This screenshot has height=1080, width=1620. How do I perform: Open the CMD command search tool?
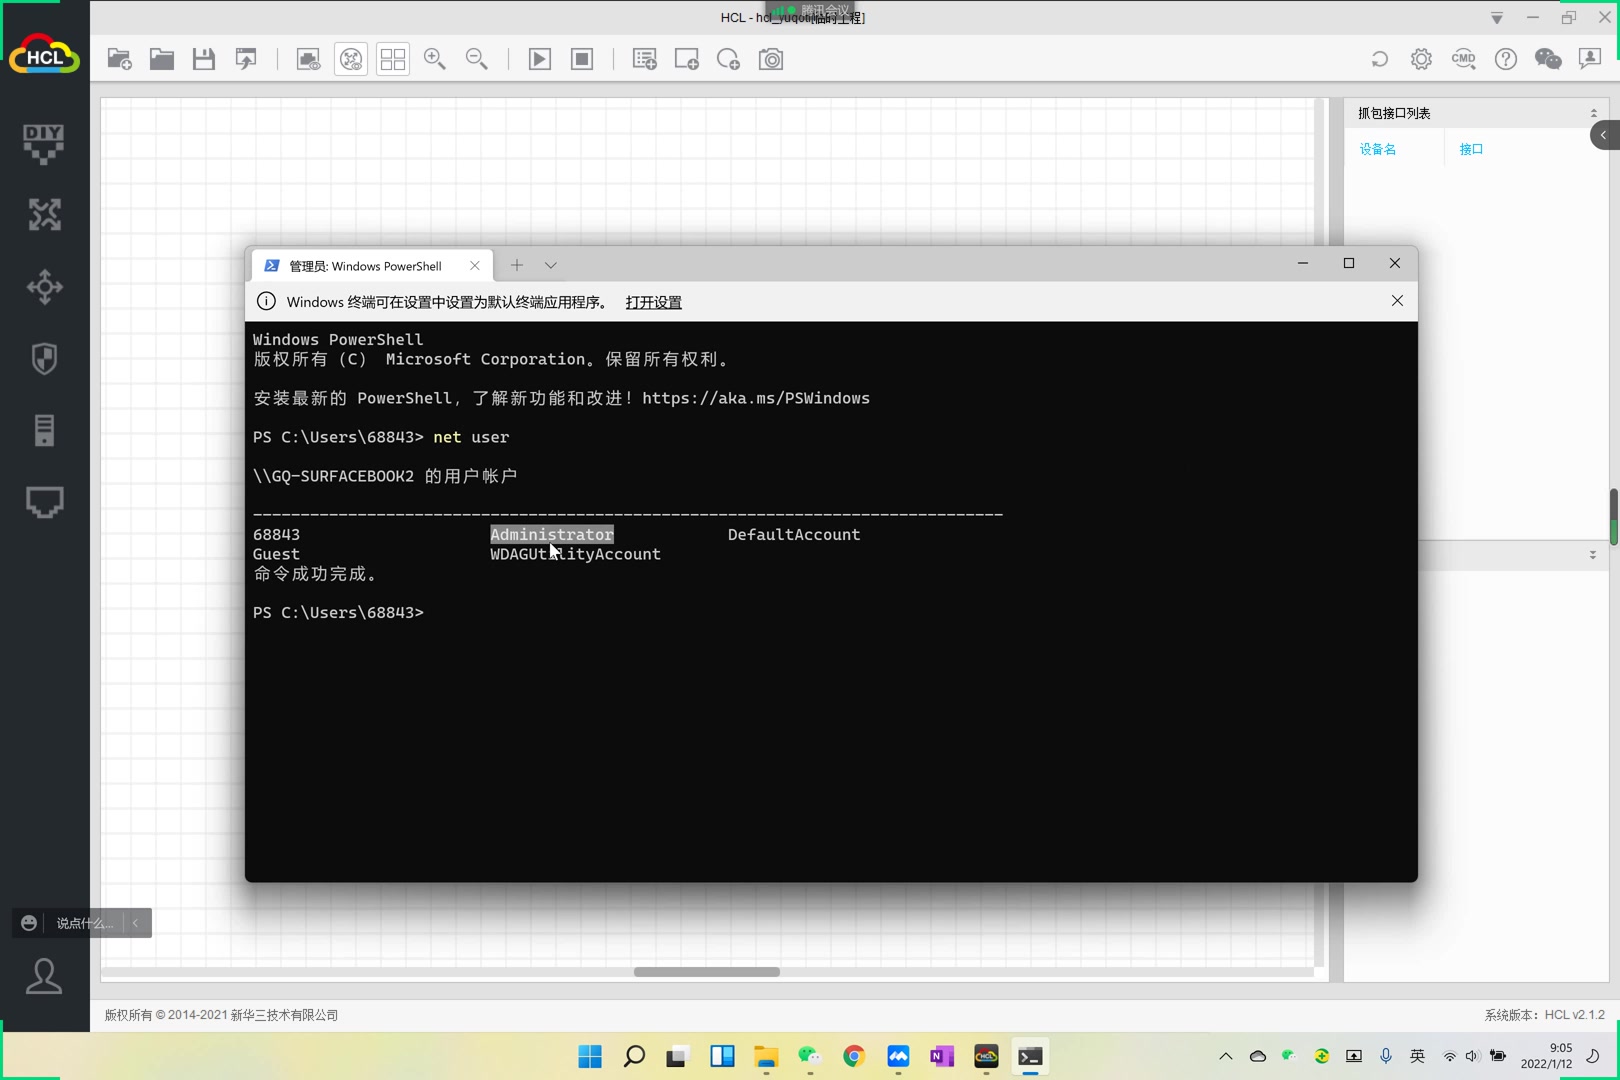[1464, 59]
